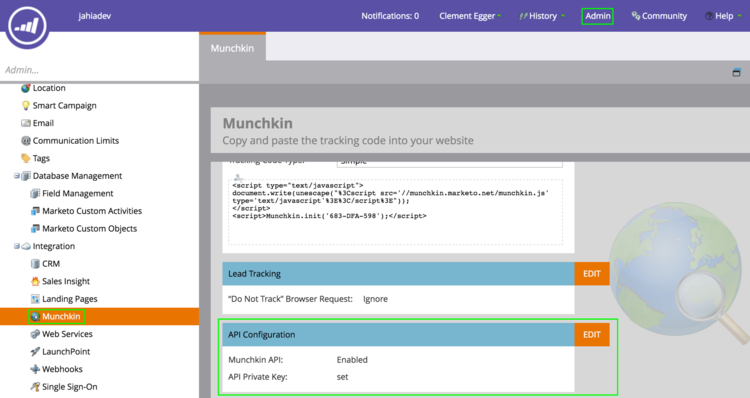Open Location tree item
Screen dimensions: 750x398
[x=49, y=88]
